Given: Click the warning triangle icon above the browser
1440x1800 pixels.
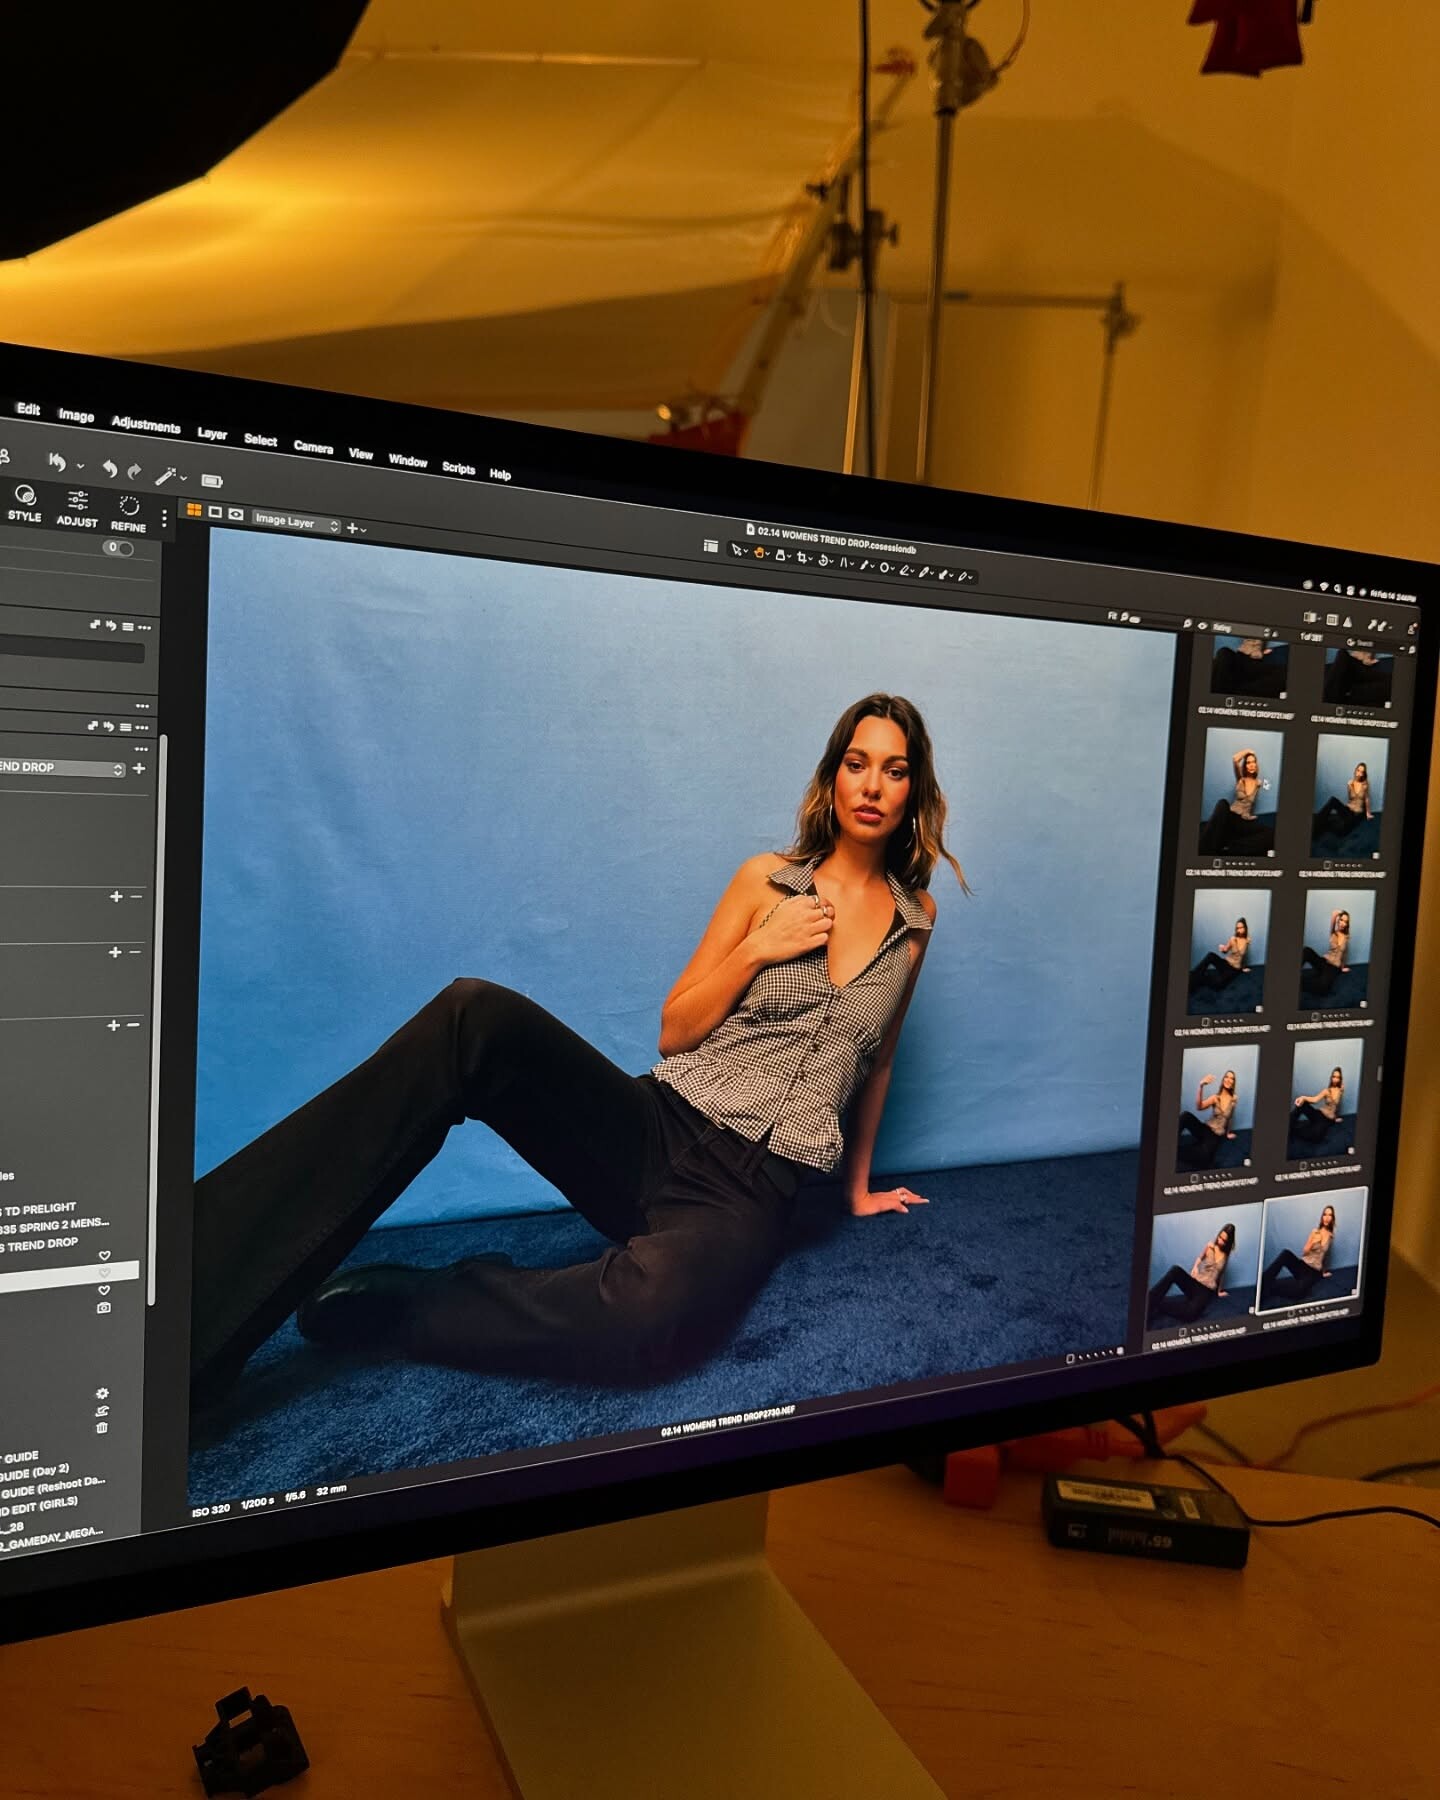Looking at the screenshot, I should (x=1347, y=622).
